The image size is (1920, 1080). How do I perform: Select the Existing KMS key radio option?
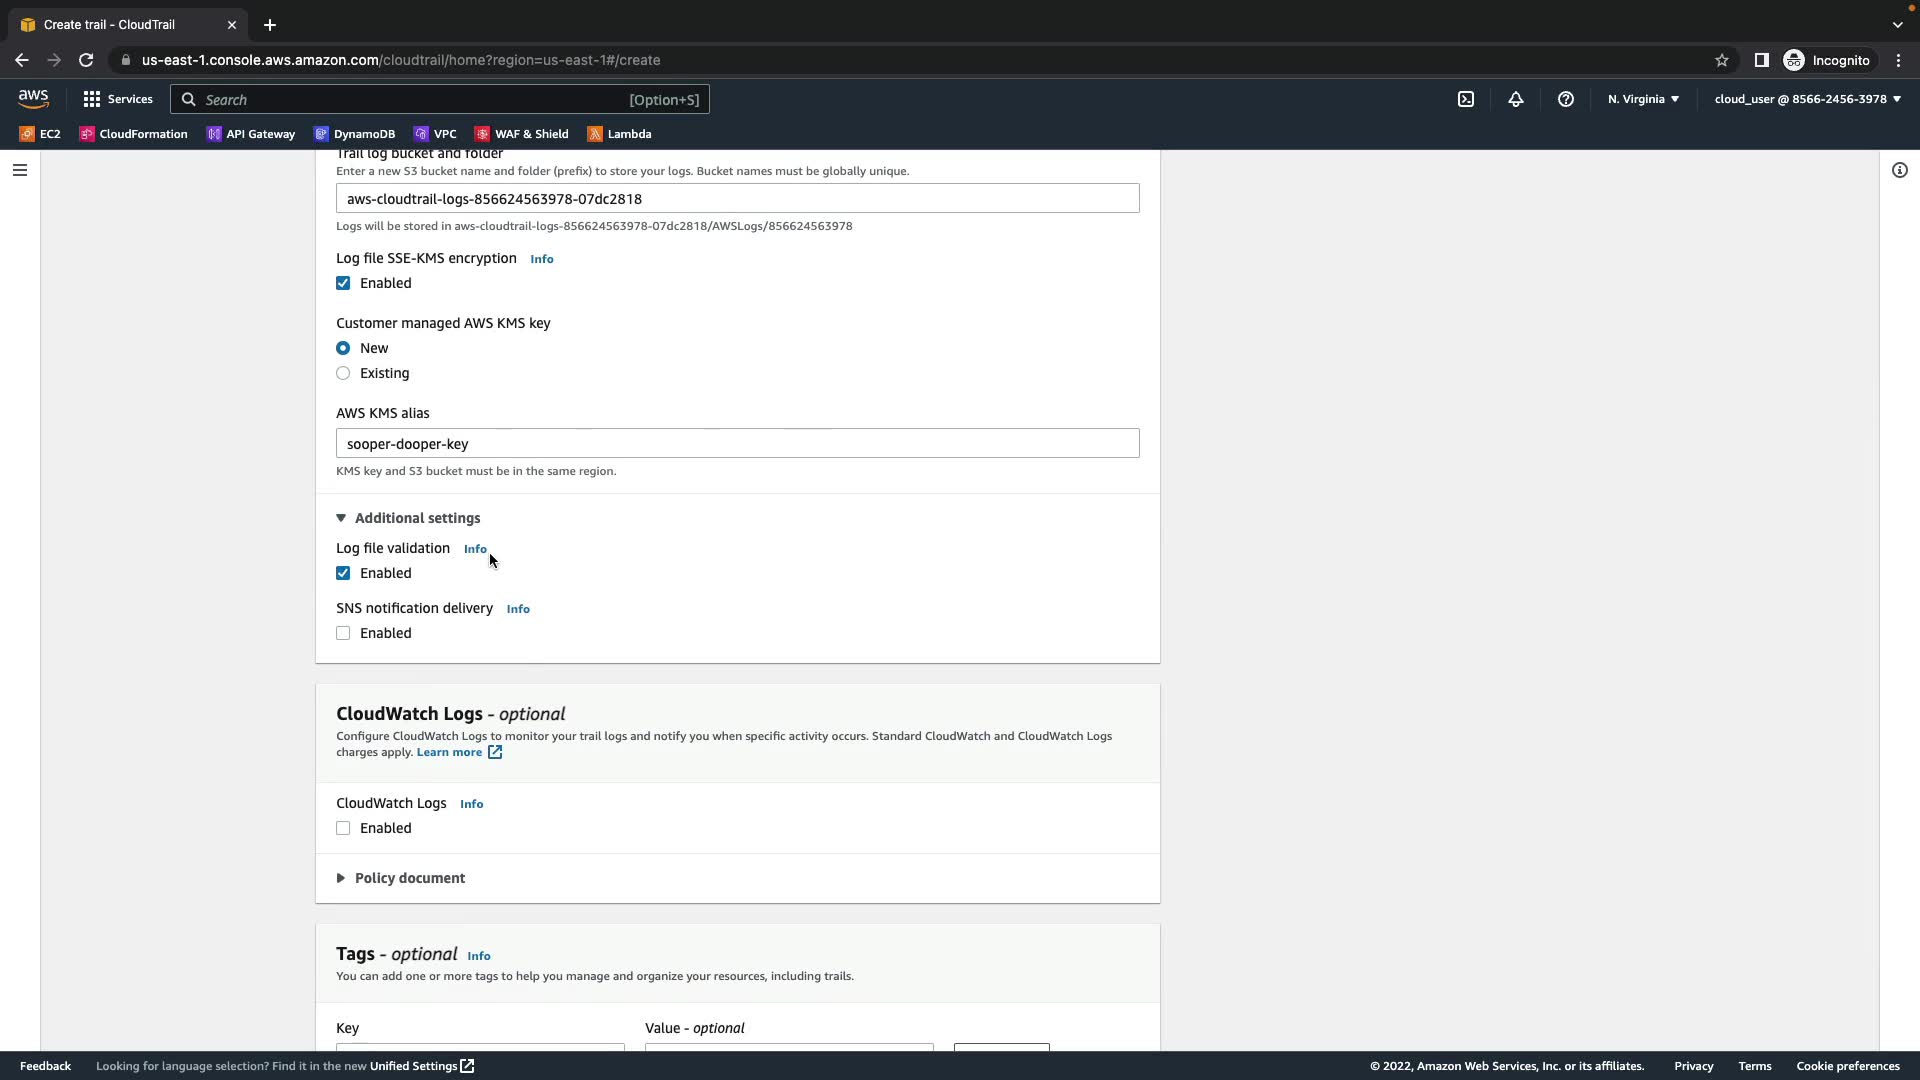click(x=343, y=373)
